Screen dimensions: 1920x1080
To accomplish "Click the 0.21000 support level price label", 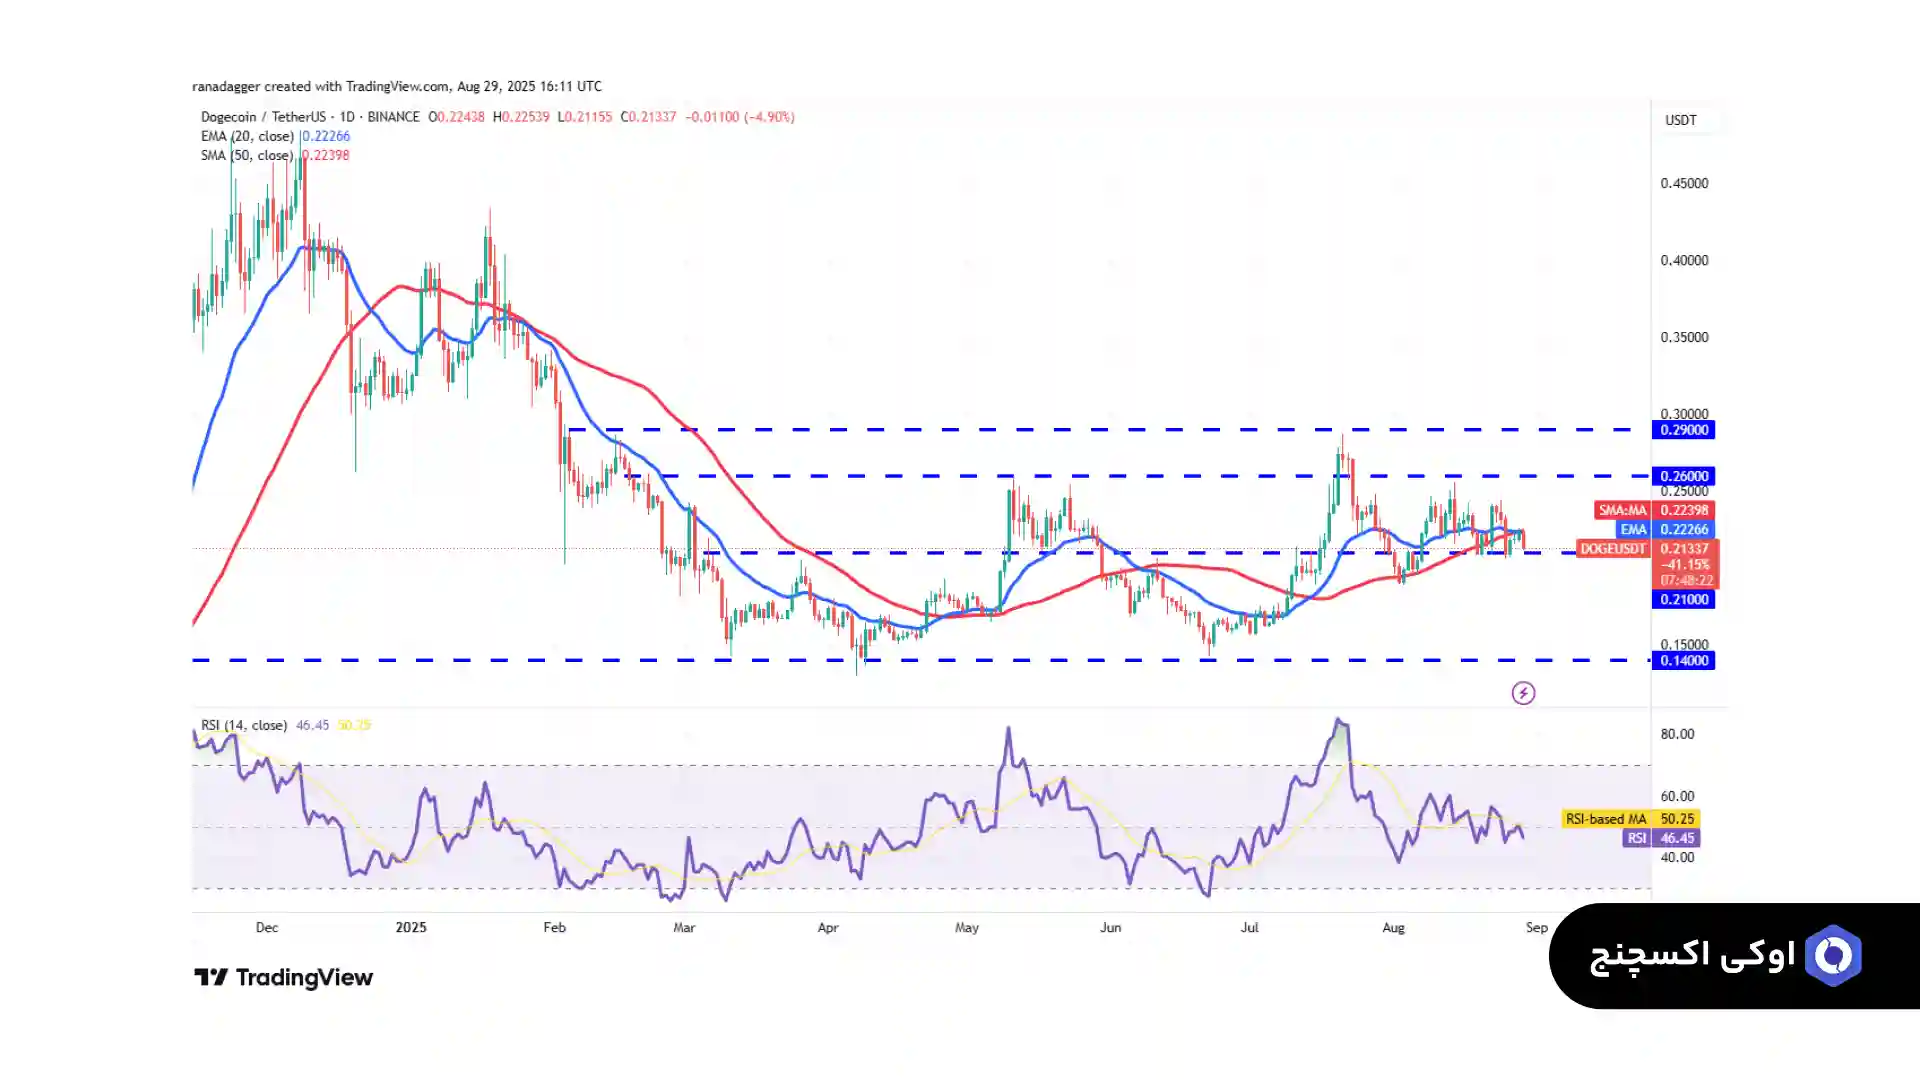I will pos(1683,599).
